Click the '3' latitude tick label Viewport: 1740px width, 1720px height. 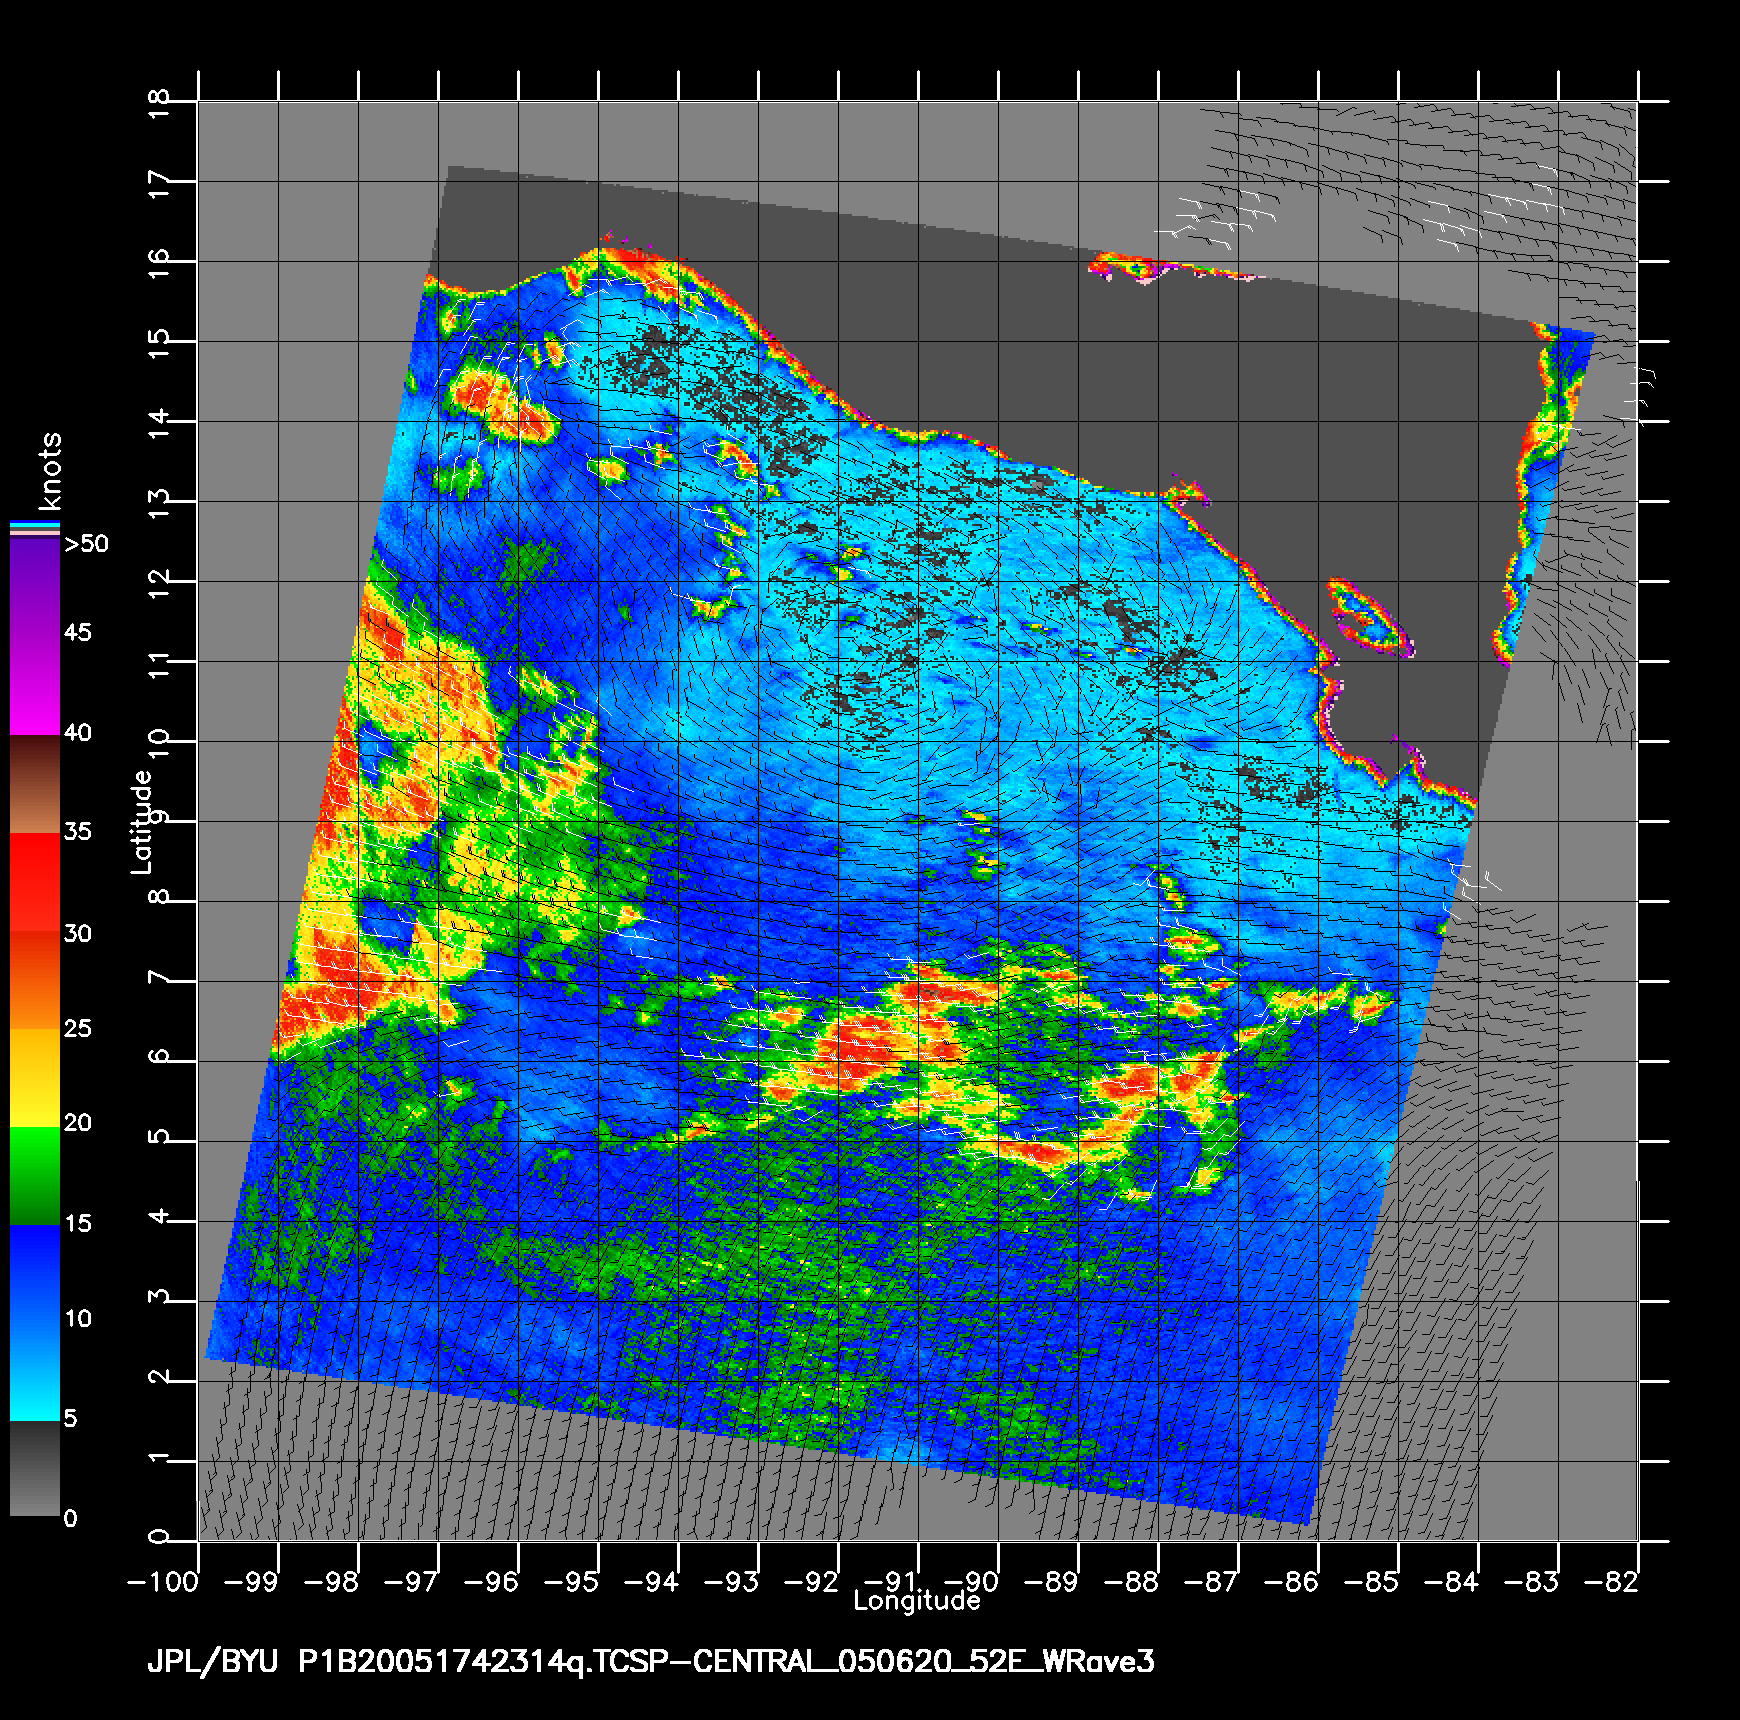(160, 1295)
